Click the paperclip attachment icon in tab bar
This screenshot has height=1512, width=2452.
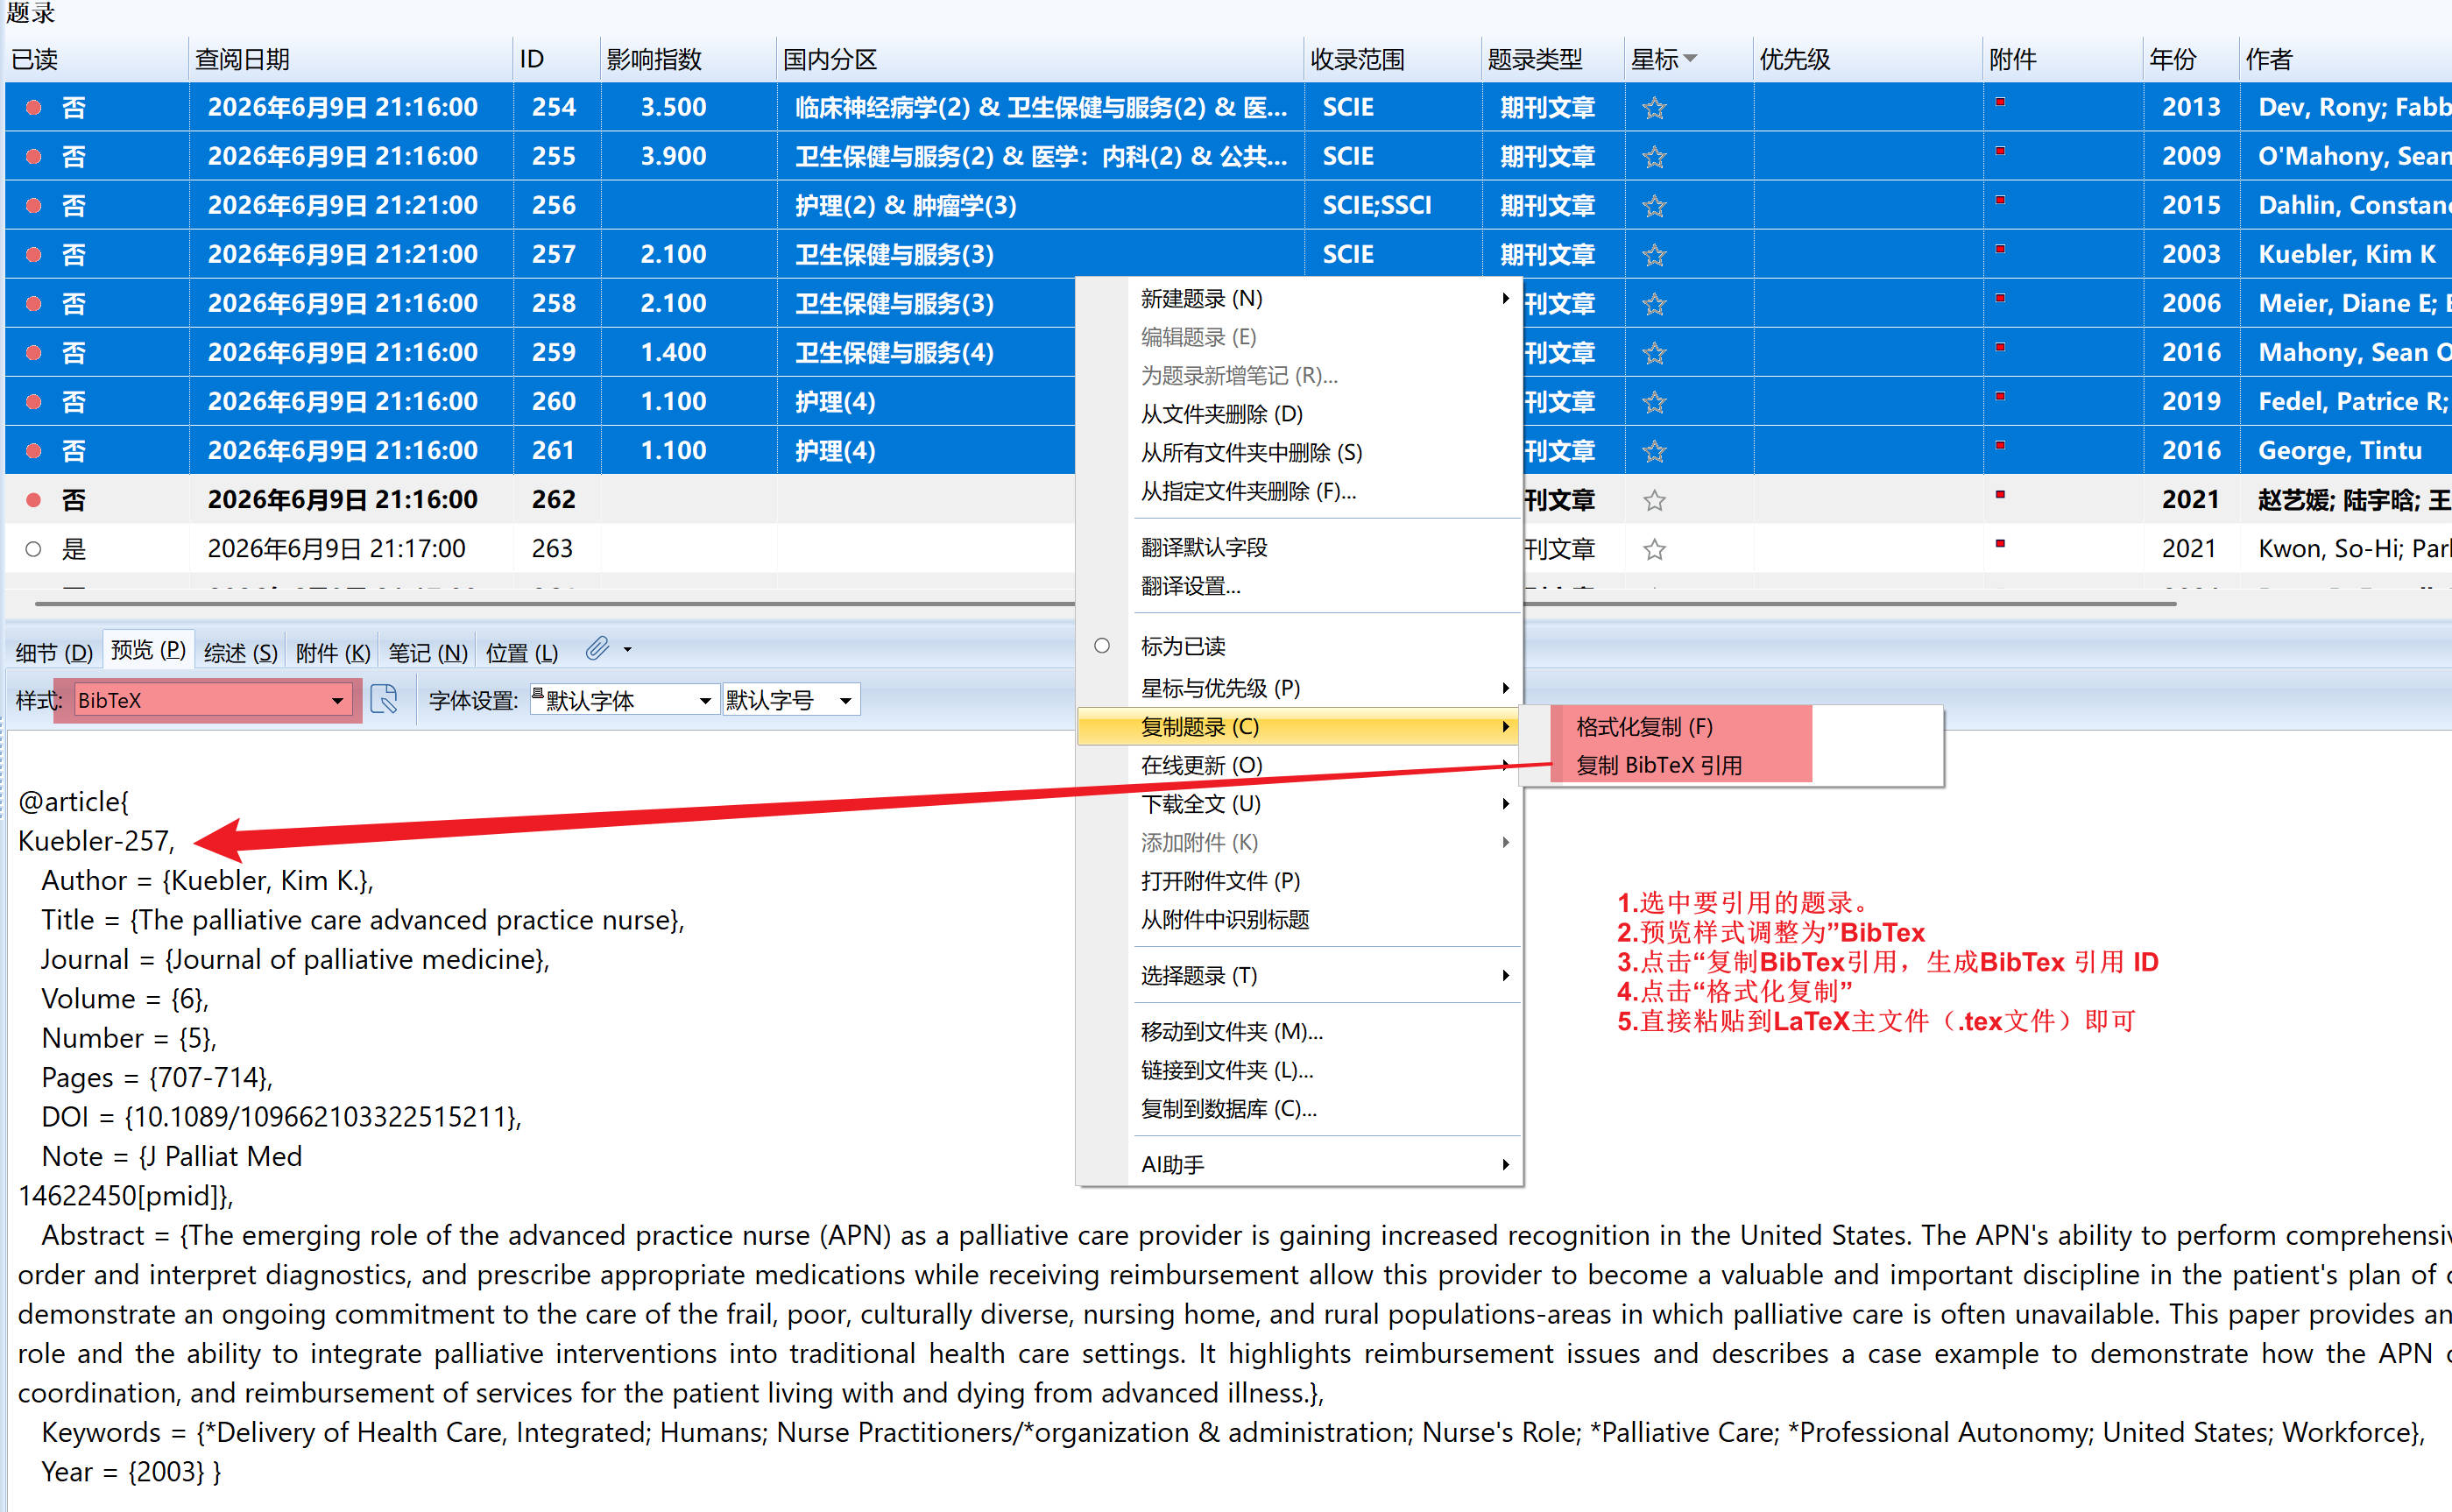(597, 649)
